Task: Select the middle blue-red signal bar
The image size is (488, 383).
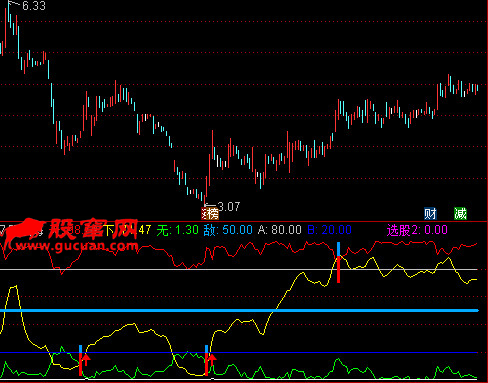Action: tap(206, 361)
